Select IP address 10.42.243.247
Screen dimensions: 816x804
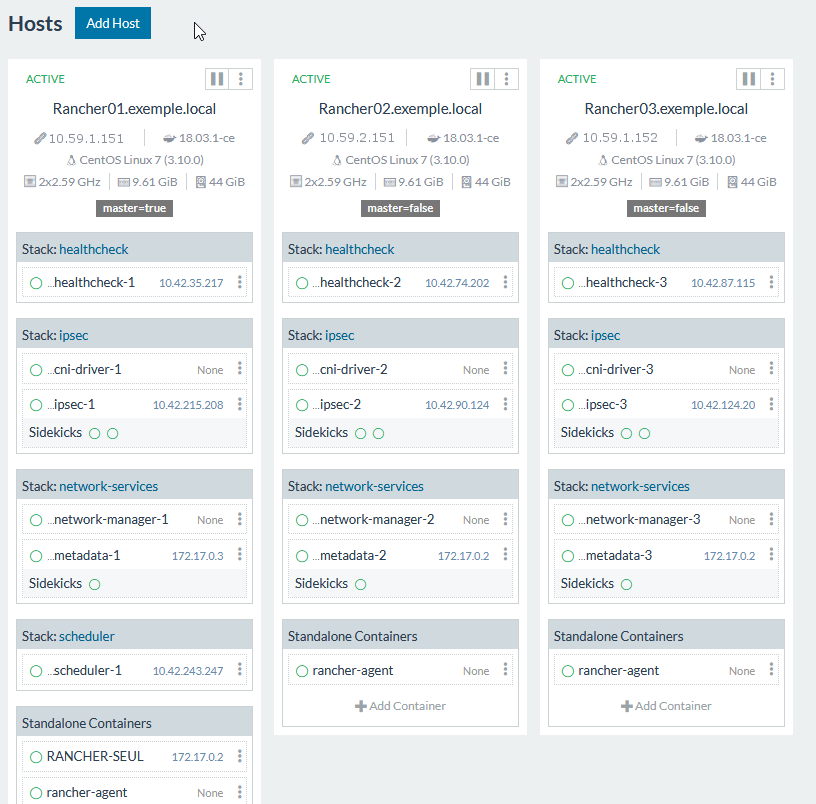point(188,671)
